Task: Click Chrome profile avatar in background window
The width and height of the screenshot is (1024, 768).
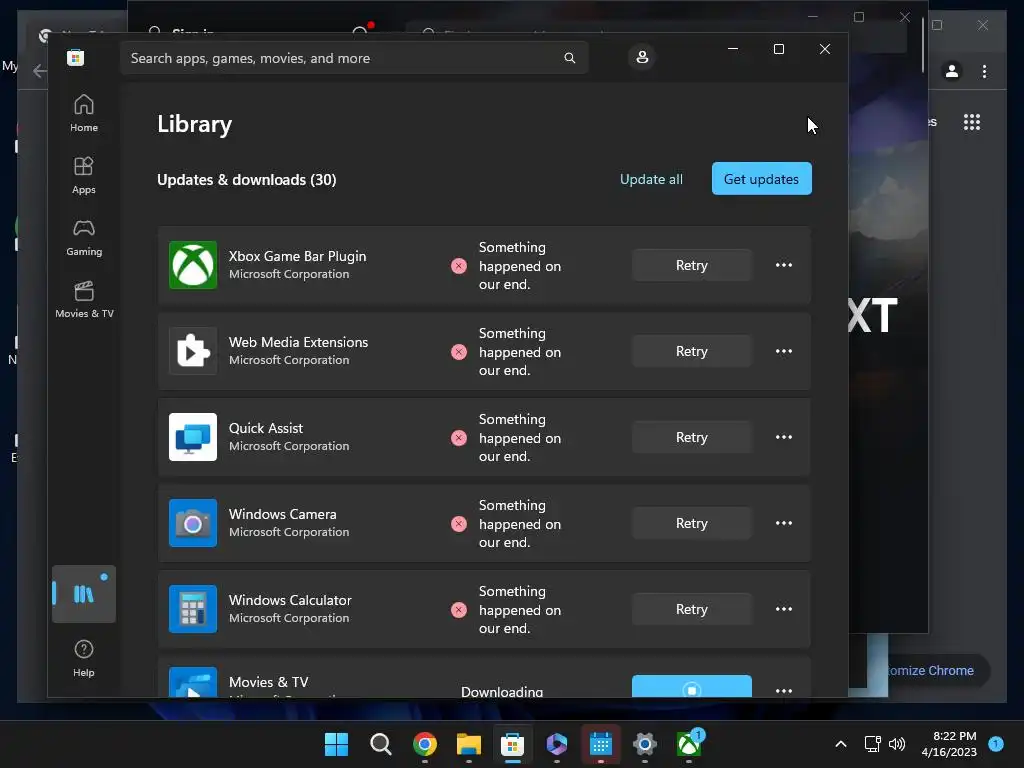Action: (x=952, y=71)
